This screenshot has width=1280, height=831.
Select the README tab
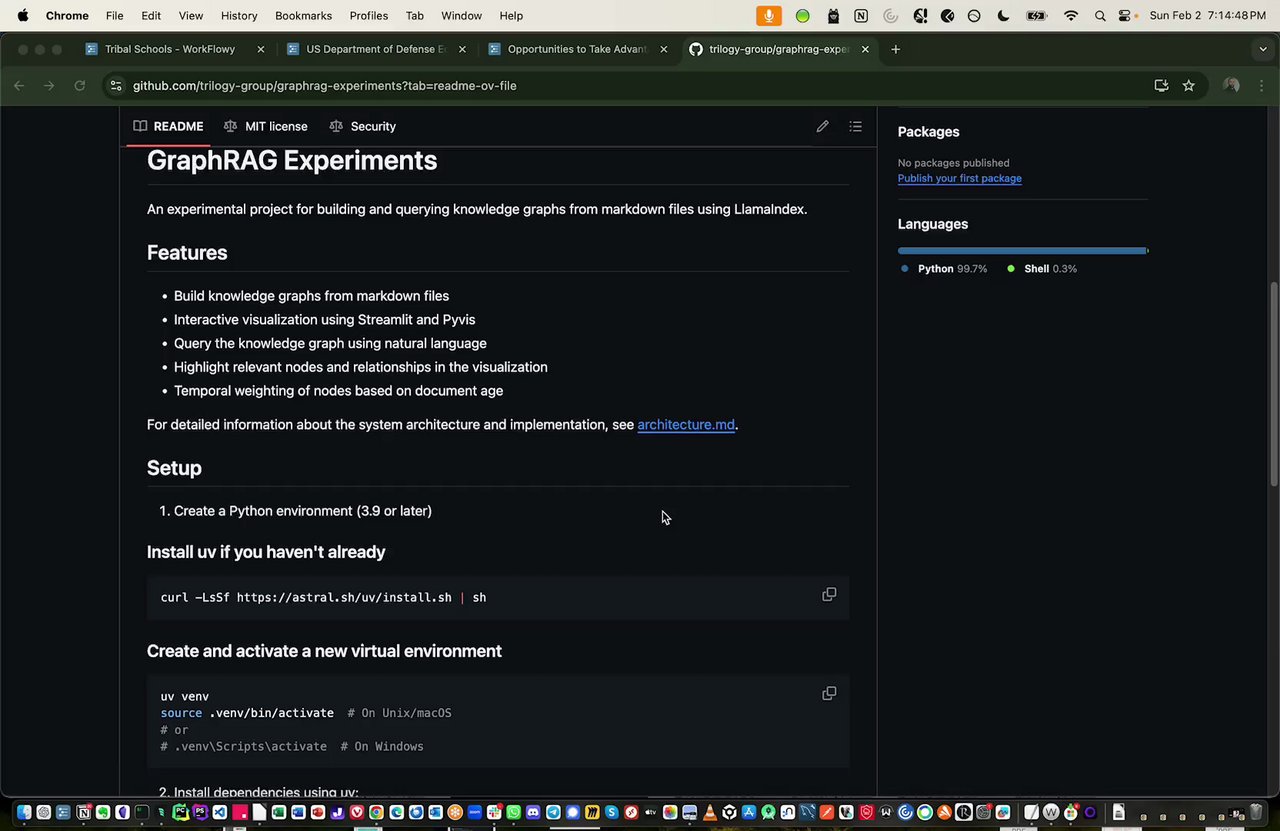click(x=168, y=126)
